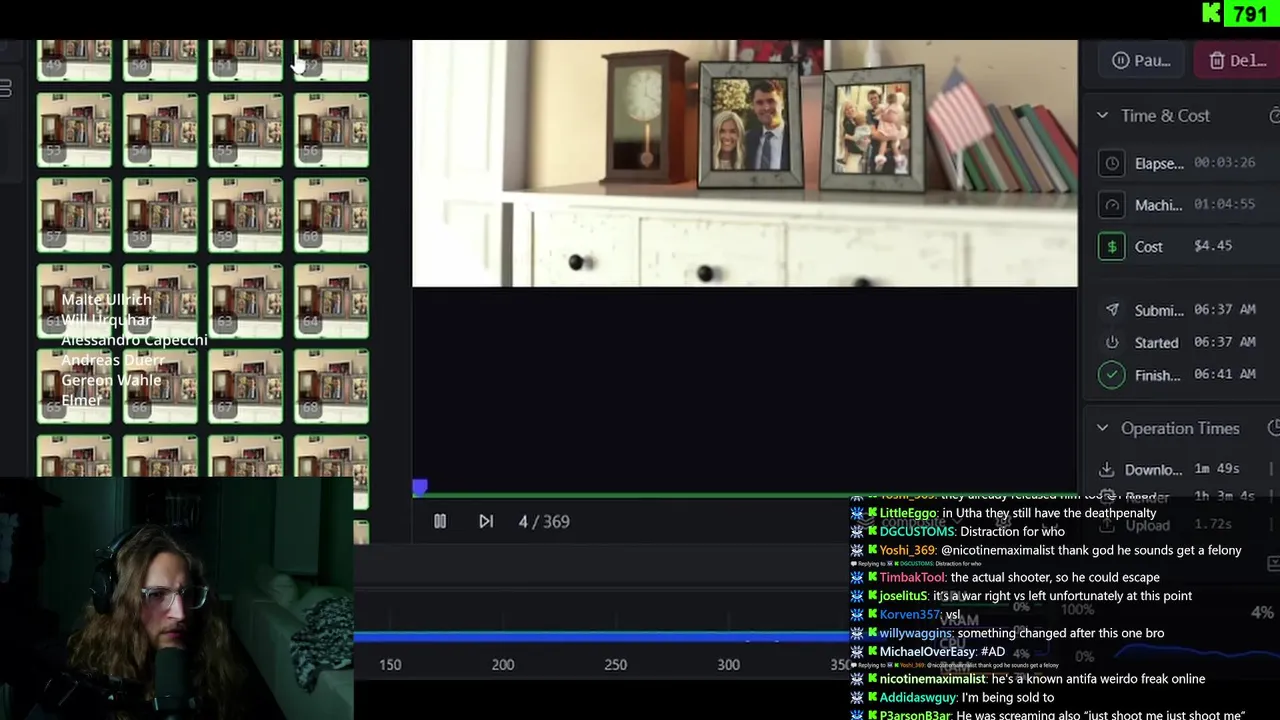
Task: Delete the render job with Delete button
Action: 1238,60
